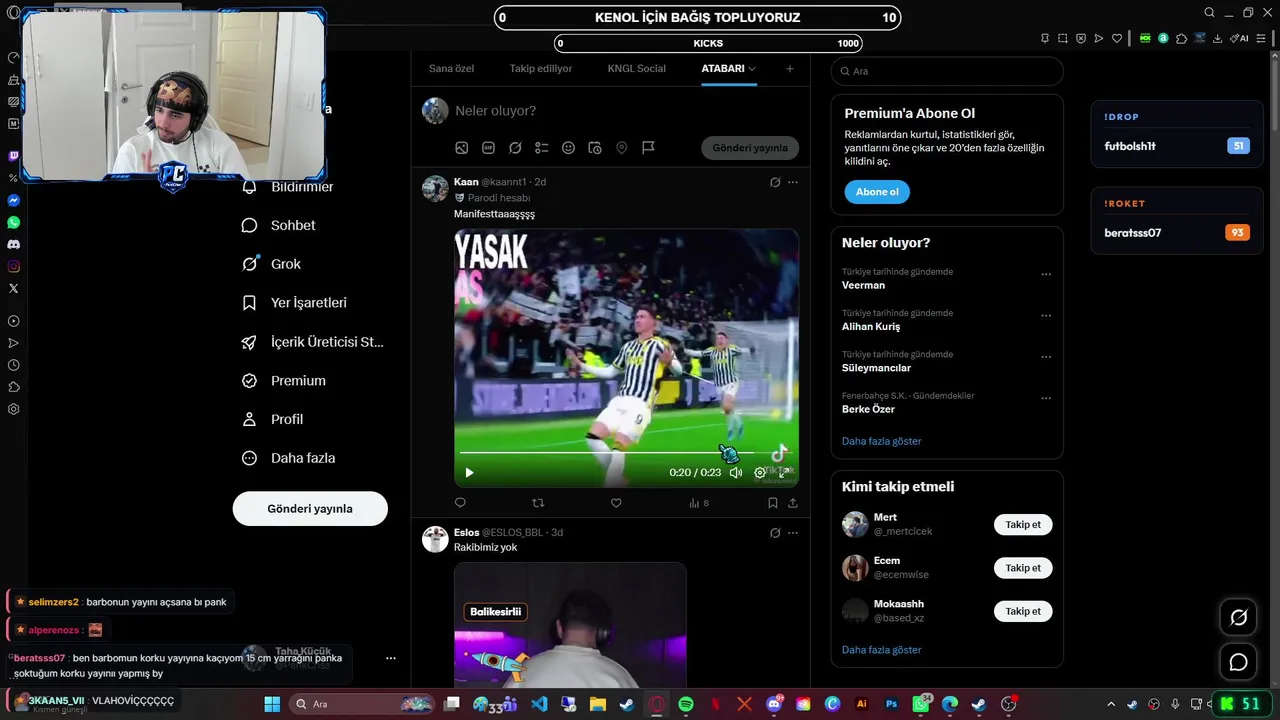Click the Windows Start button
This screenshot has height=720, width=1280.
272,704
